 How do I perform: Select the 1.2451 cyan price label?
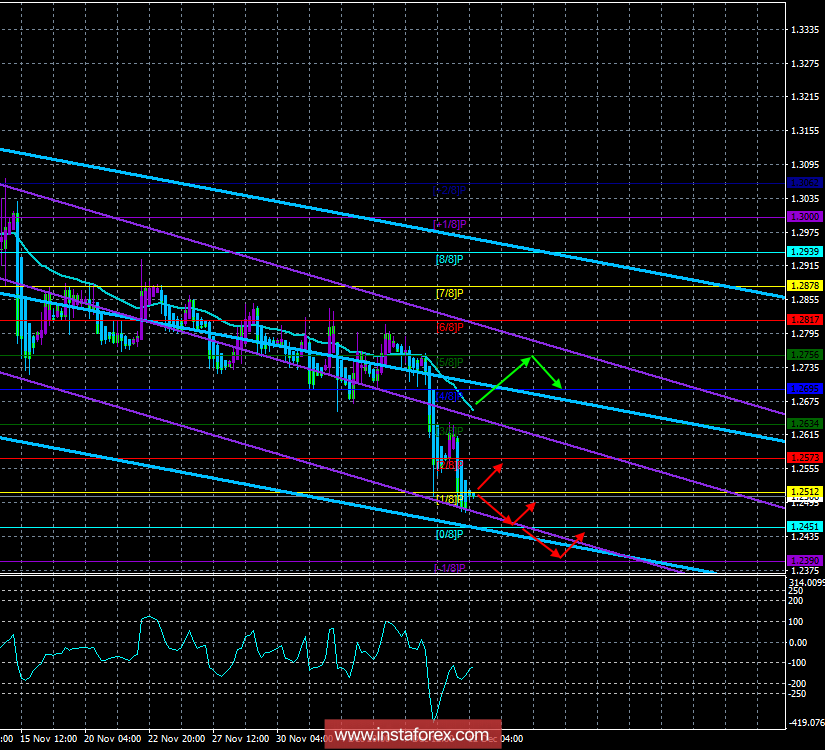coord(805,527)
